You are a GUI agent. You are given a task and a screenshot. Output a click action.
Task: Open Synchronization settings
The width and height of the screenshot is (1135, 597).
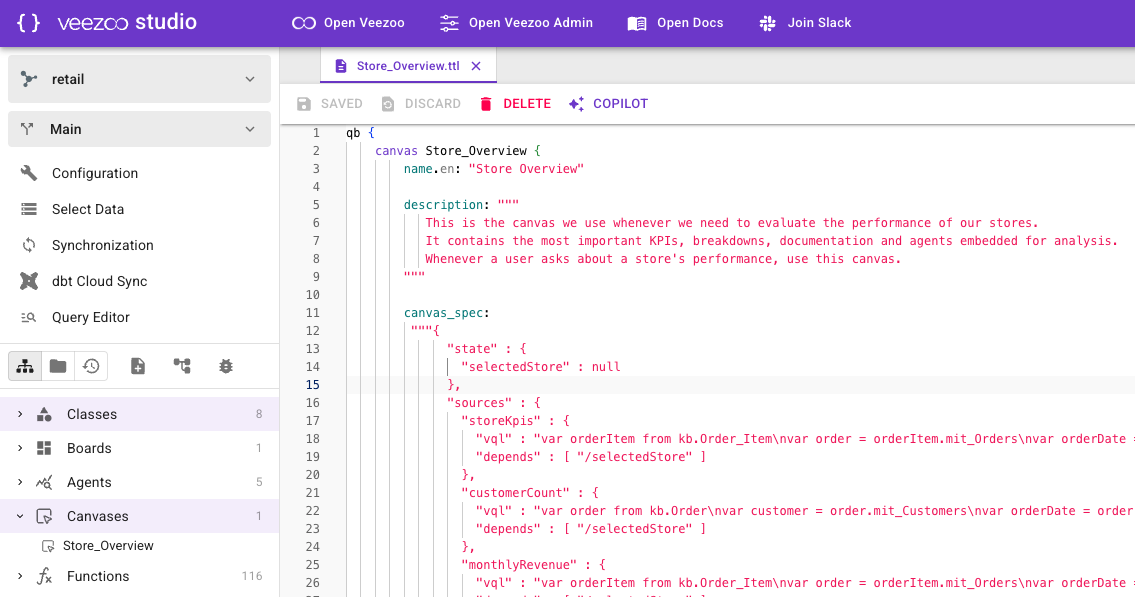tap(103, 245)
